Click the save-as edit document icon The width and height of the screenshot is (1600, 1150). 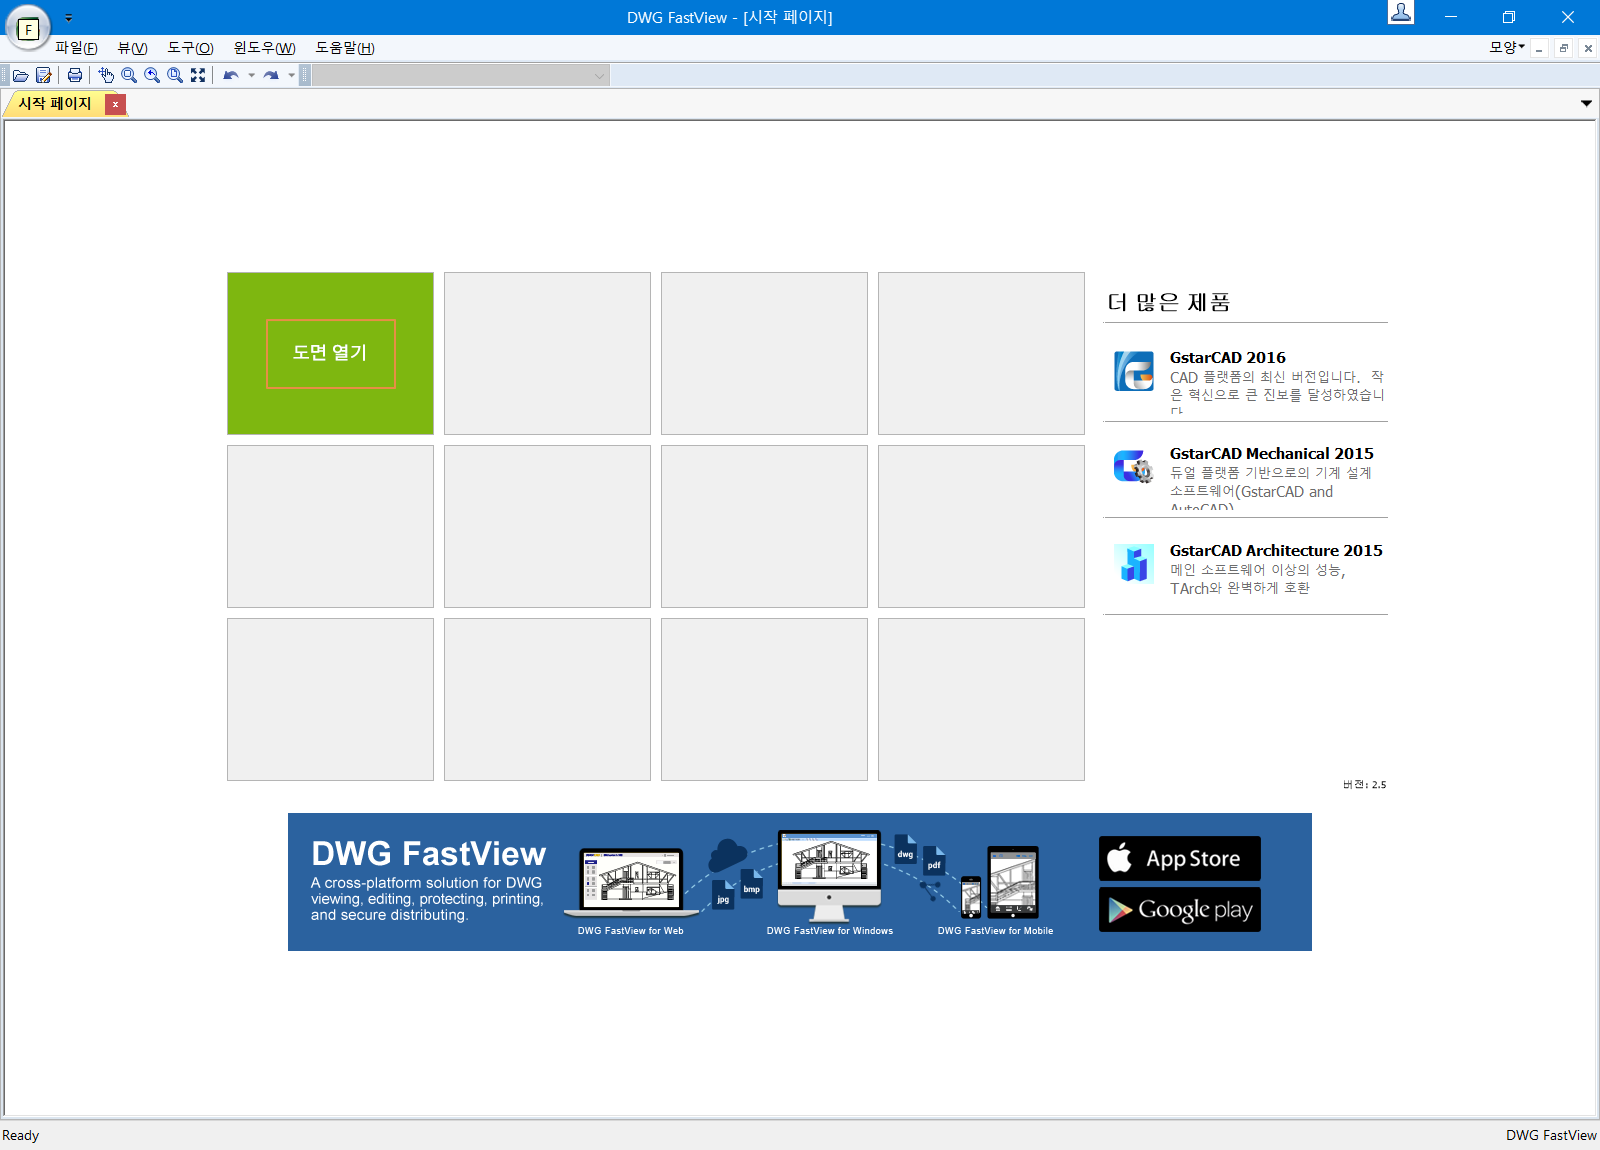pos(43,75)
